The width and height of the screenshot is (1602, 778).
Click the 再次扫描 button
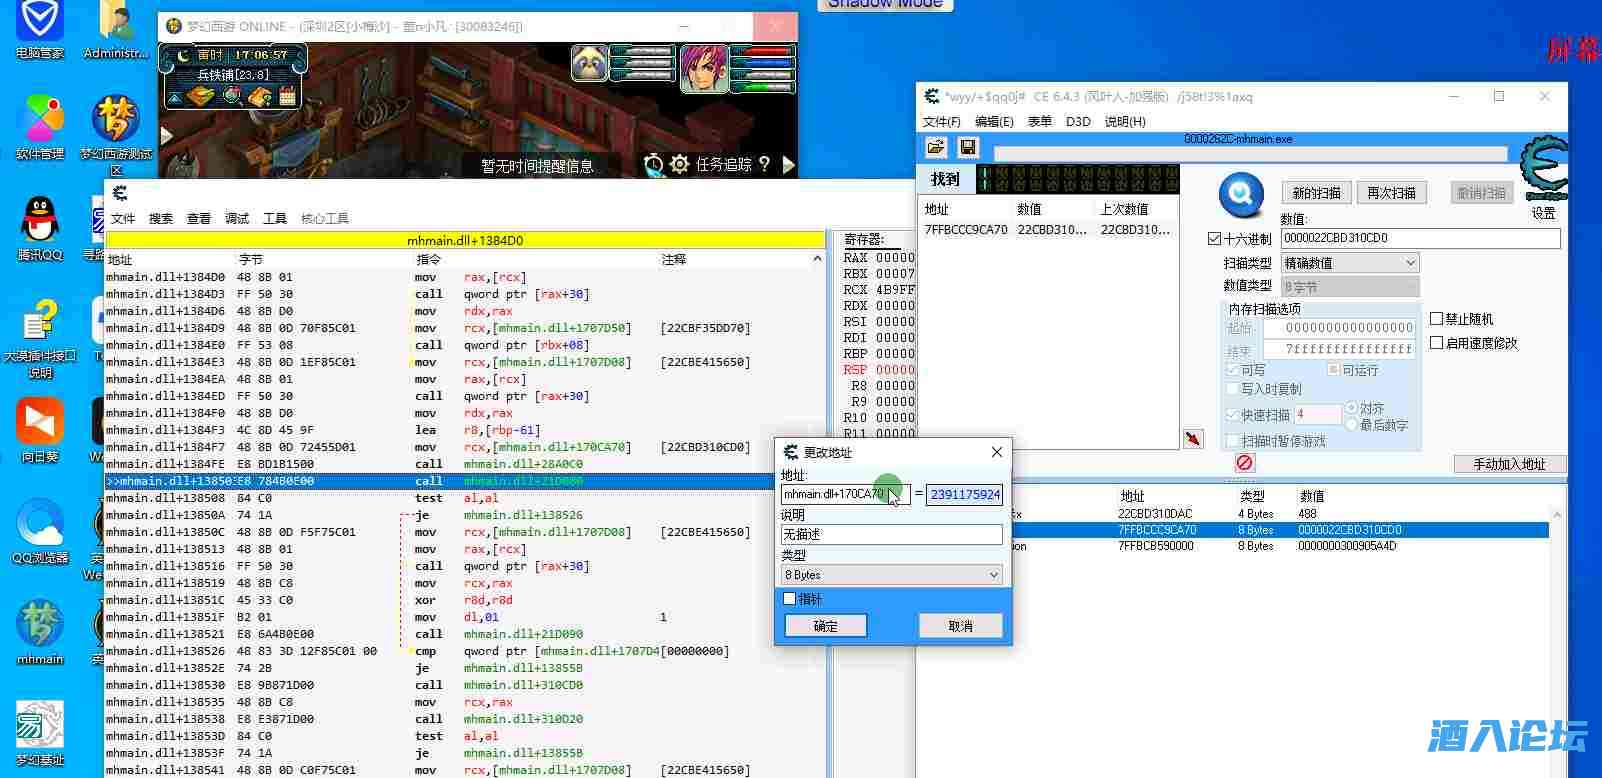pyautogui.click(x=1391, y=193)
